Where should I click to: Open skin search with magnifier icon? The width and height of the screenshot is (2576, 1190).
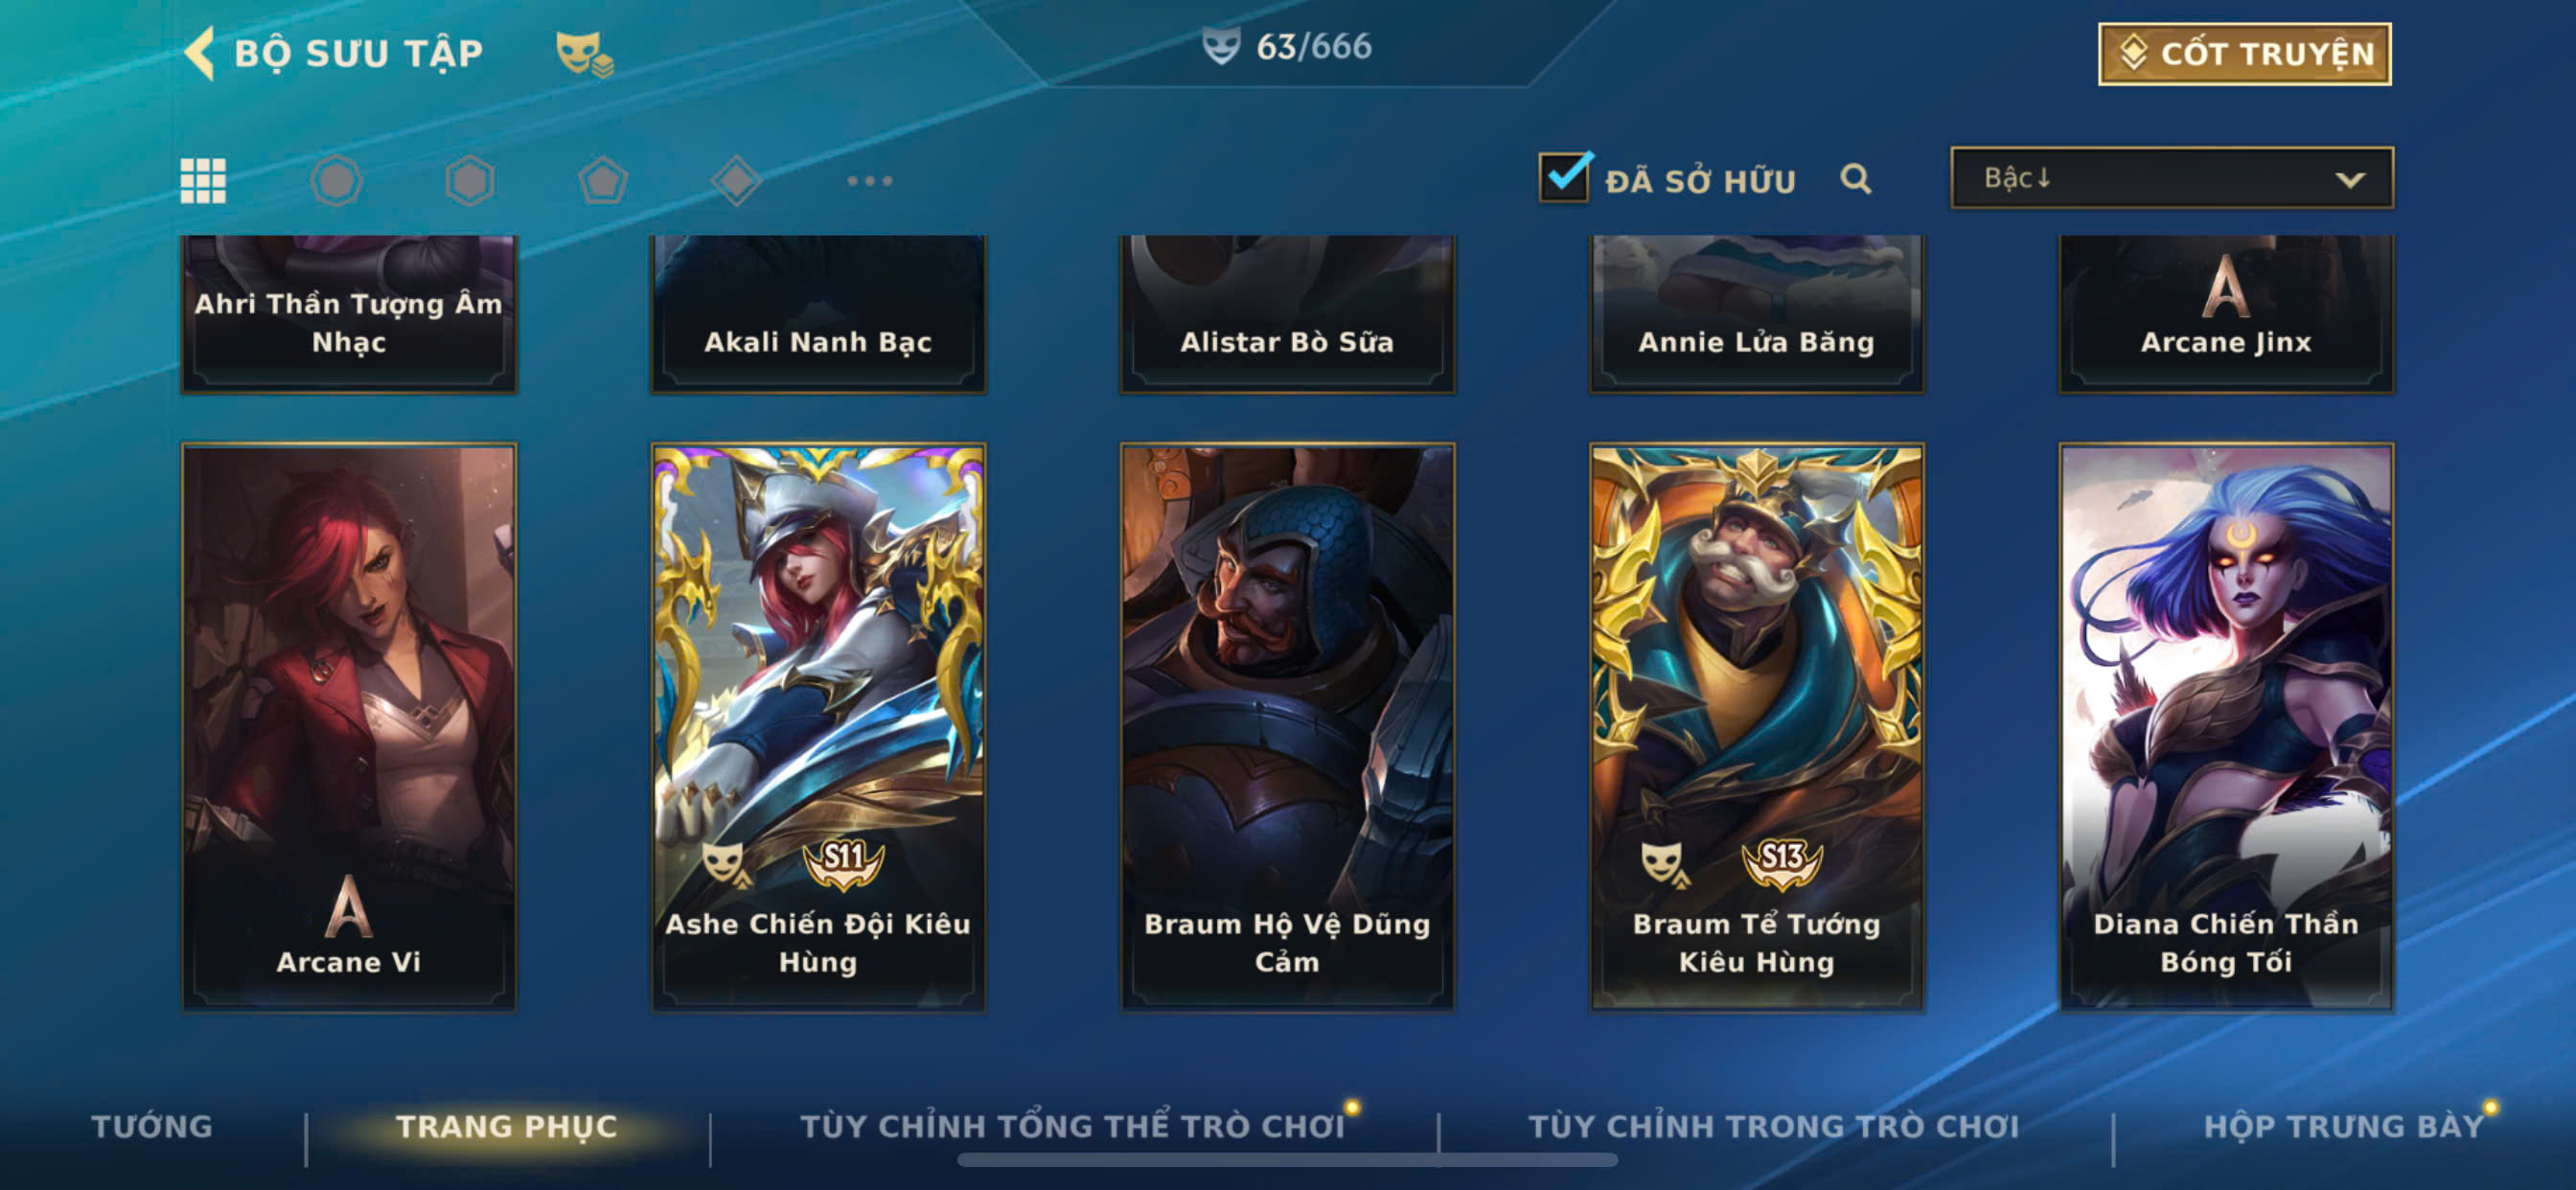click(1855, 179)
